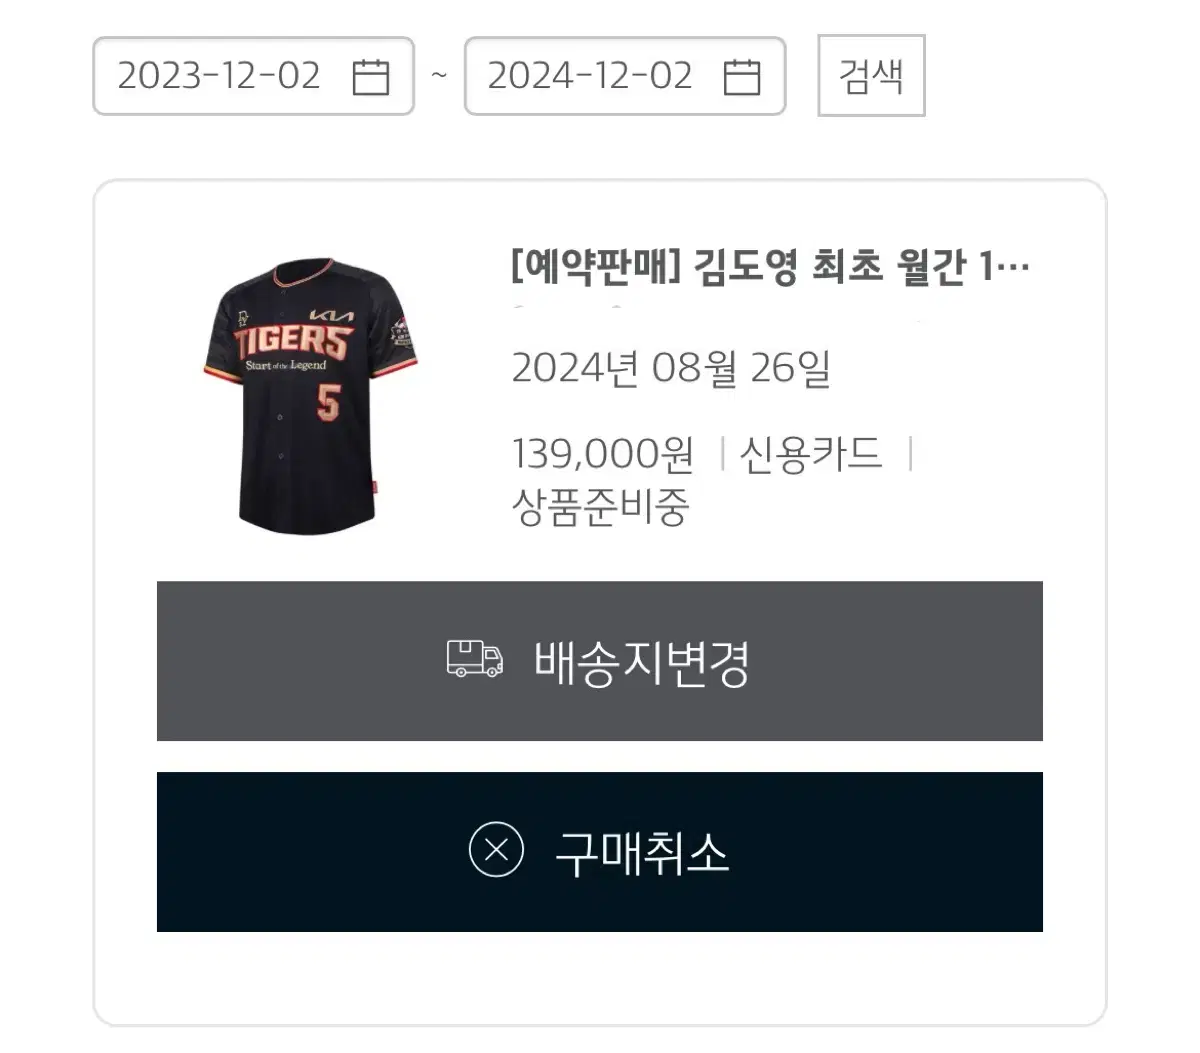Click the circled X cancel icon

[x=496, y=850]
